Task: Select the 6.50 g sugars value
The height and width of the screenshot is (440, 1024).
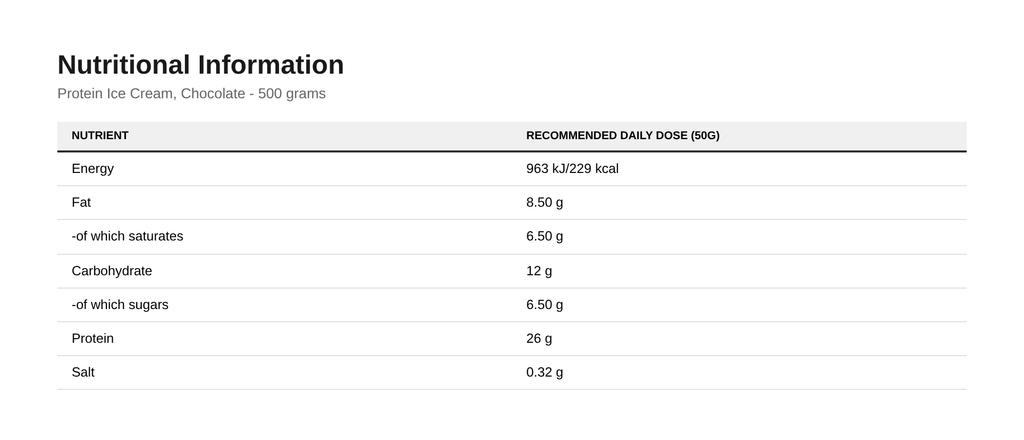Action: [x=545, y=305]
